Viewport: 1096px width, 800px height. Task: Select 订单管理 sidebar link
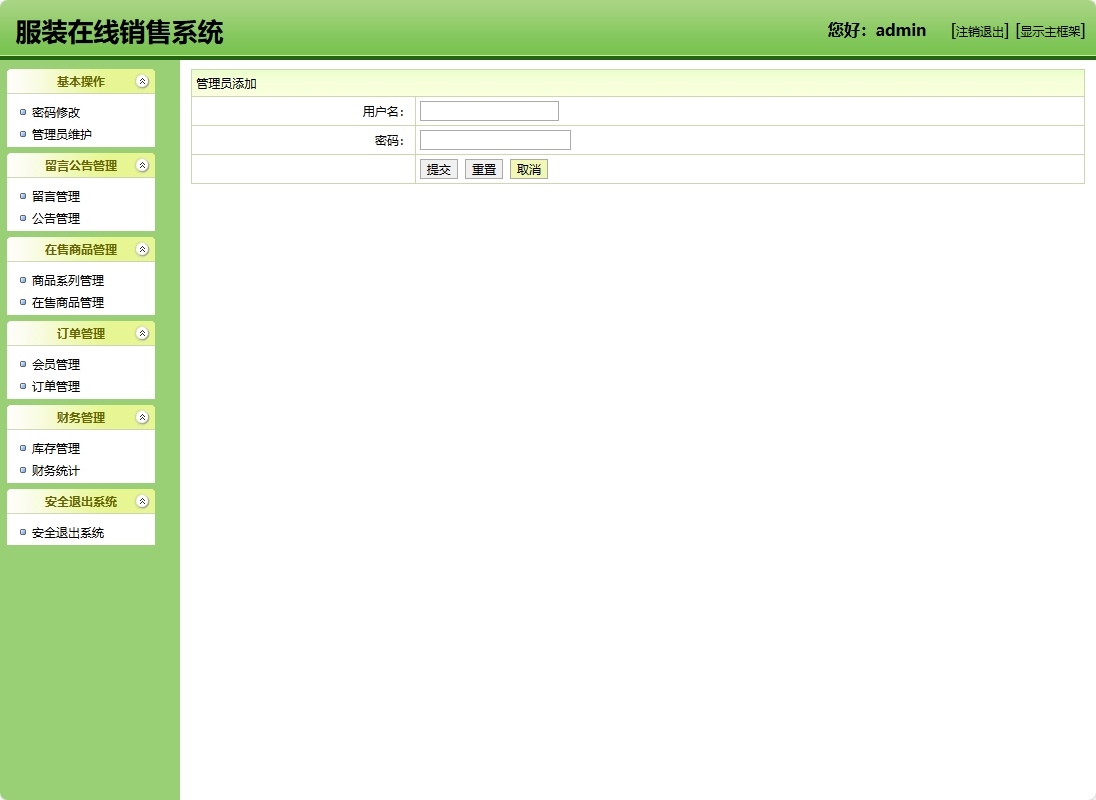56,386
